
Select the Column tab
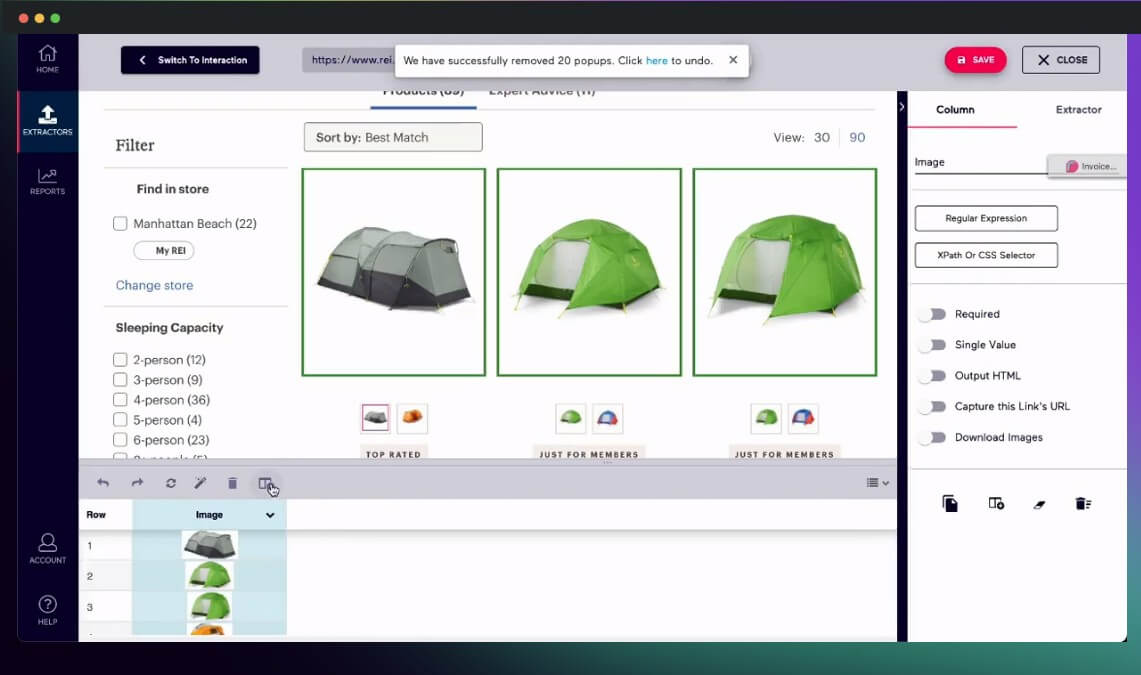(955, 109)
